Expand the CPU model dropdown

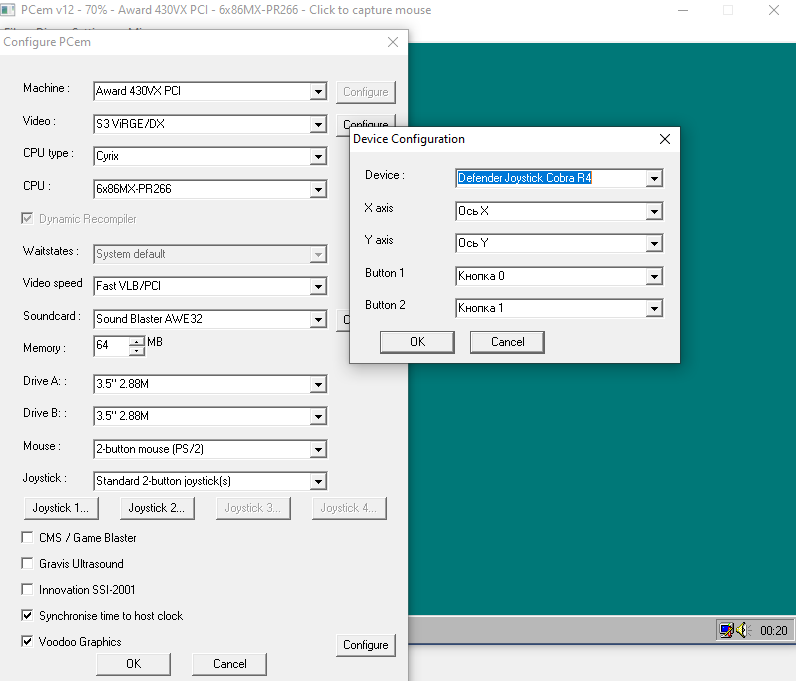[318, 189]
